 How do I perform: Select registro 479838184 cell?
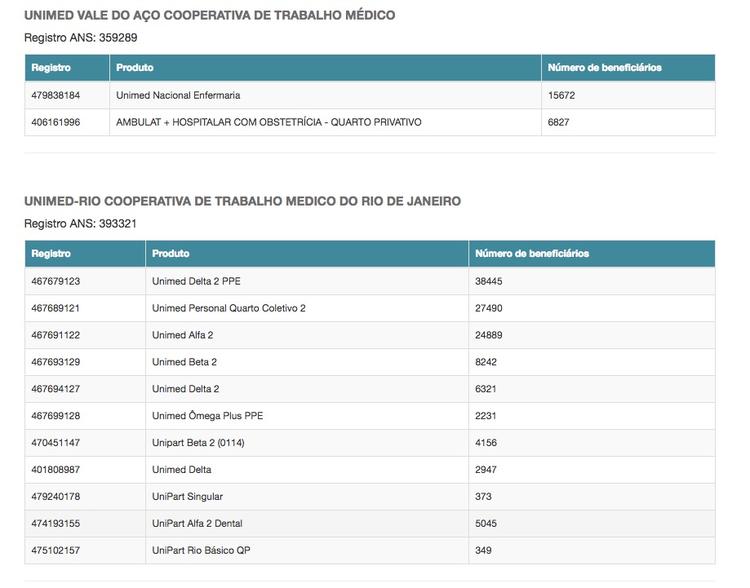pos(56,95)
